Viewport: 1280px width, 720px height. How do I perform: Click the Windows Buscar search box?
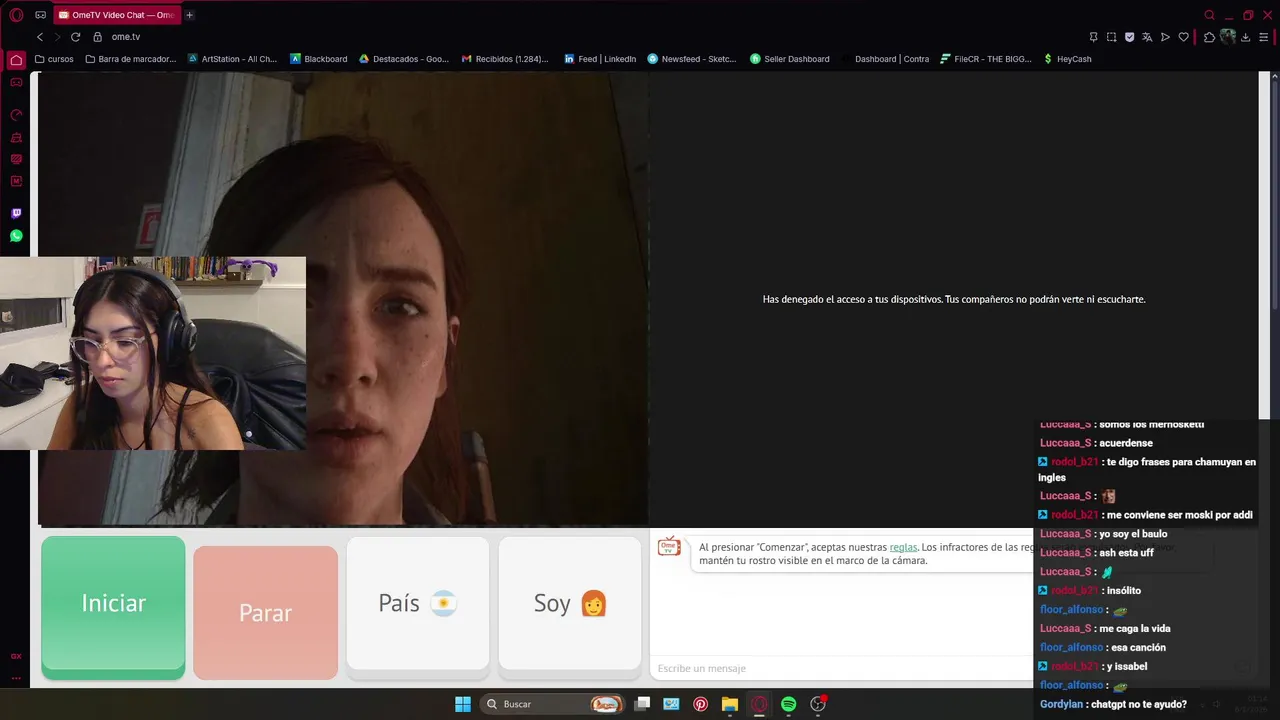550,704
